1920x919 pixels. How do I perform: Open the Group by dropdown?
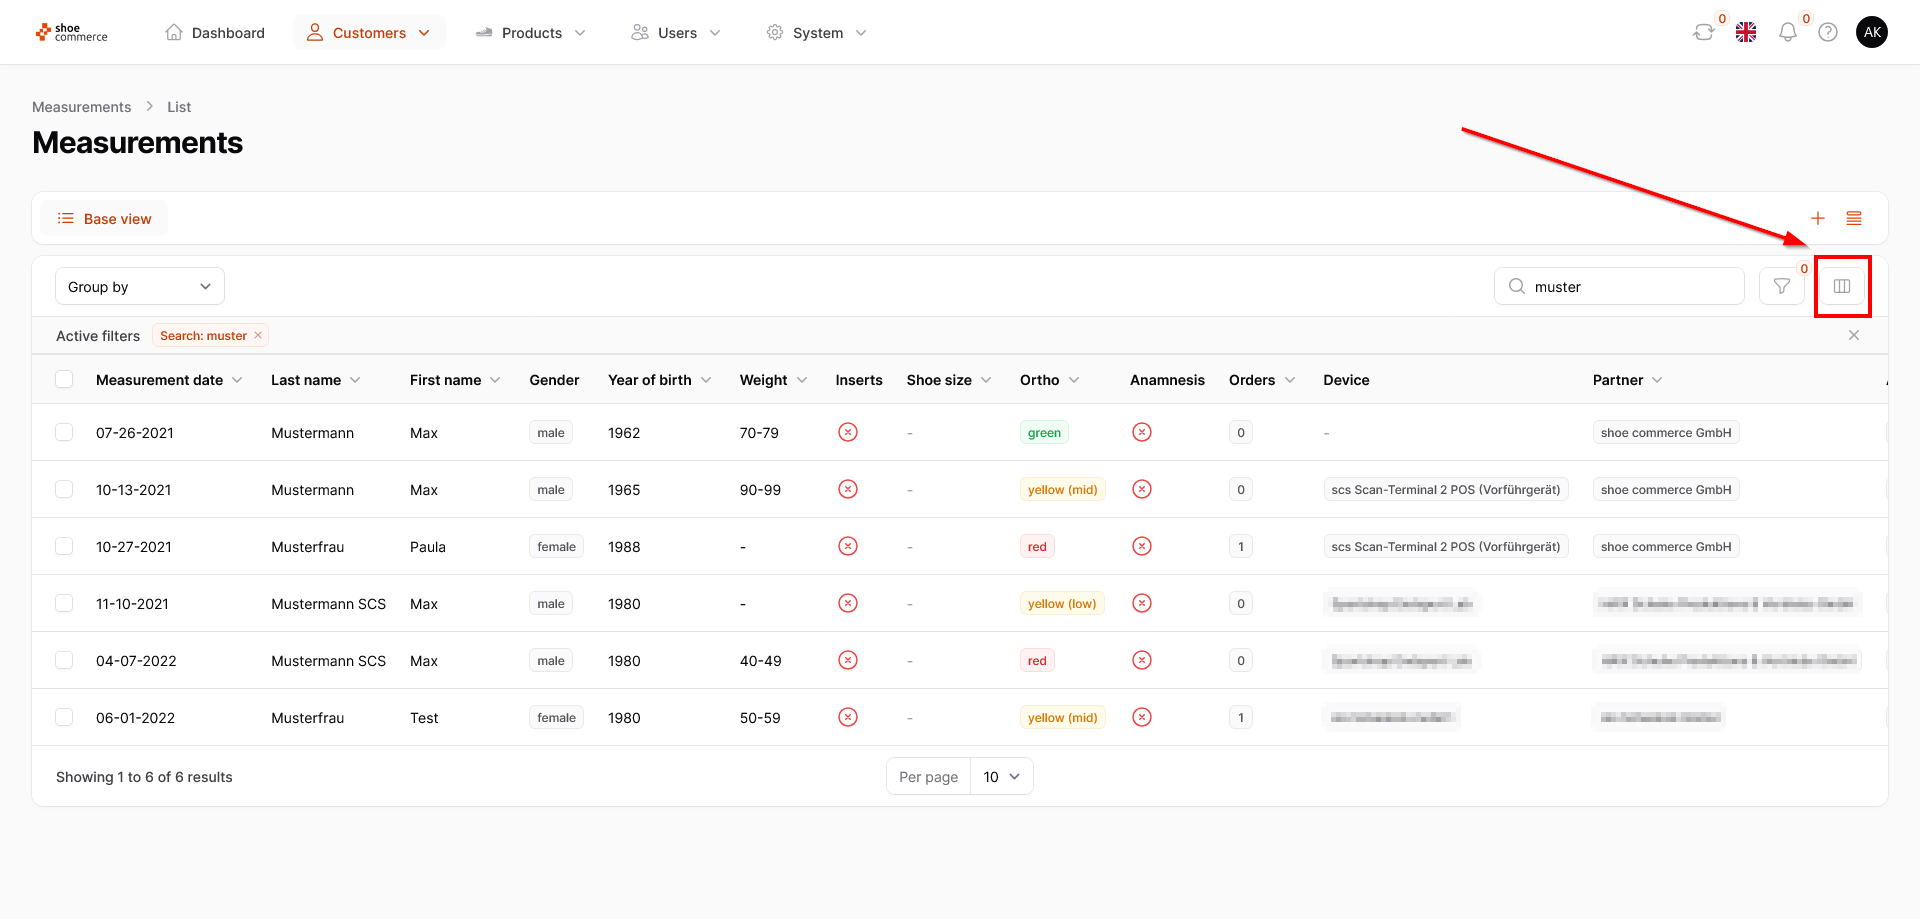coord(140,287)
